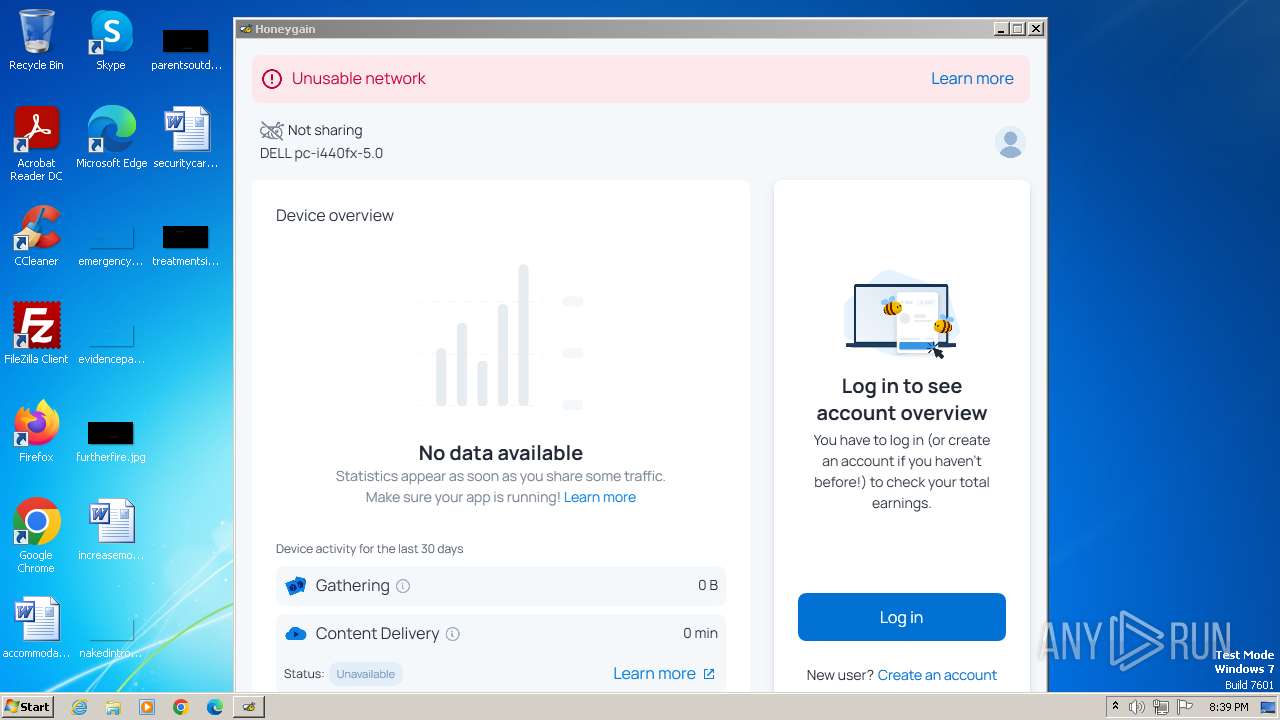Open the Create an account link
Image resolution: width=1280 pixels, height=720 pixels.
click(x=937, y=675)
